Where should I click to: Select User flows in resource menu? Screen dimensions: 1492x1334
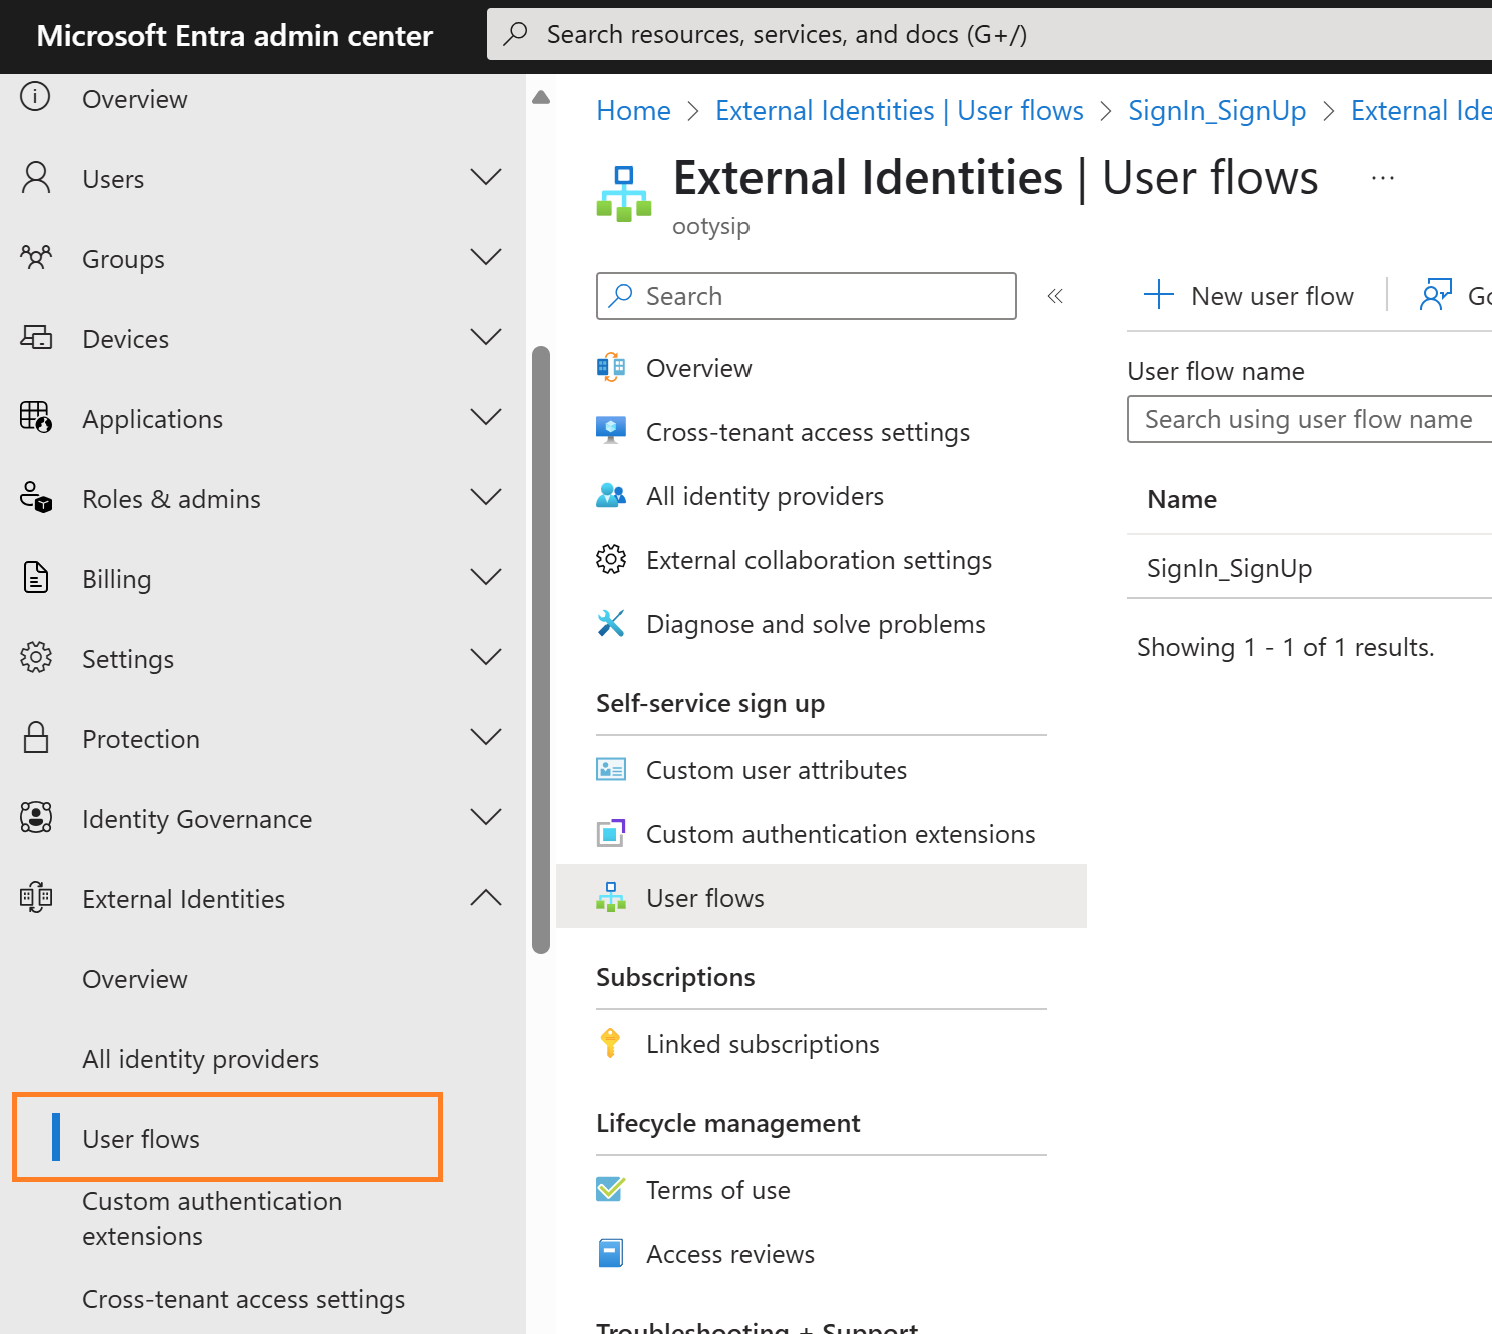pyautogui.click(x=821, y=897)
